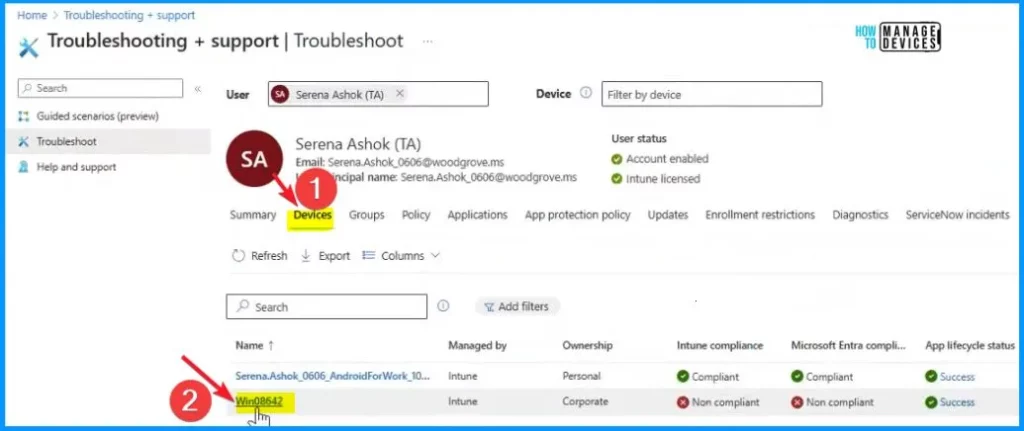Open the ellipsis menu beside the page title
1024x431 pixels.
[x=428, y=42]
